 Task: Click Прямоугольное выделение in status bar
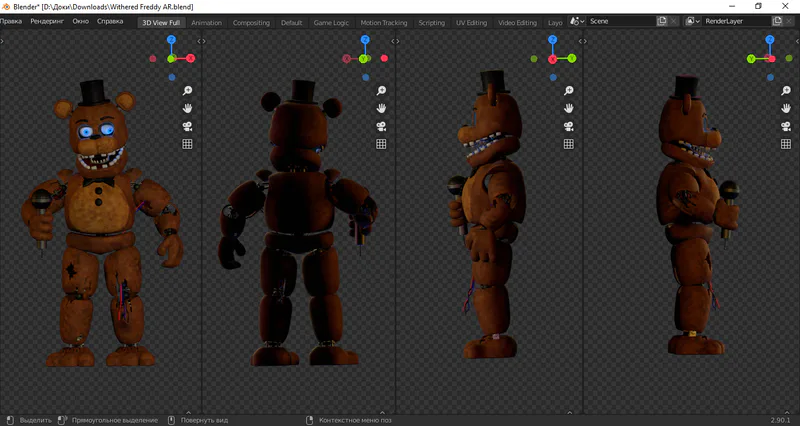point(115,420)
